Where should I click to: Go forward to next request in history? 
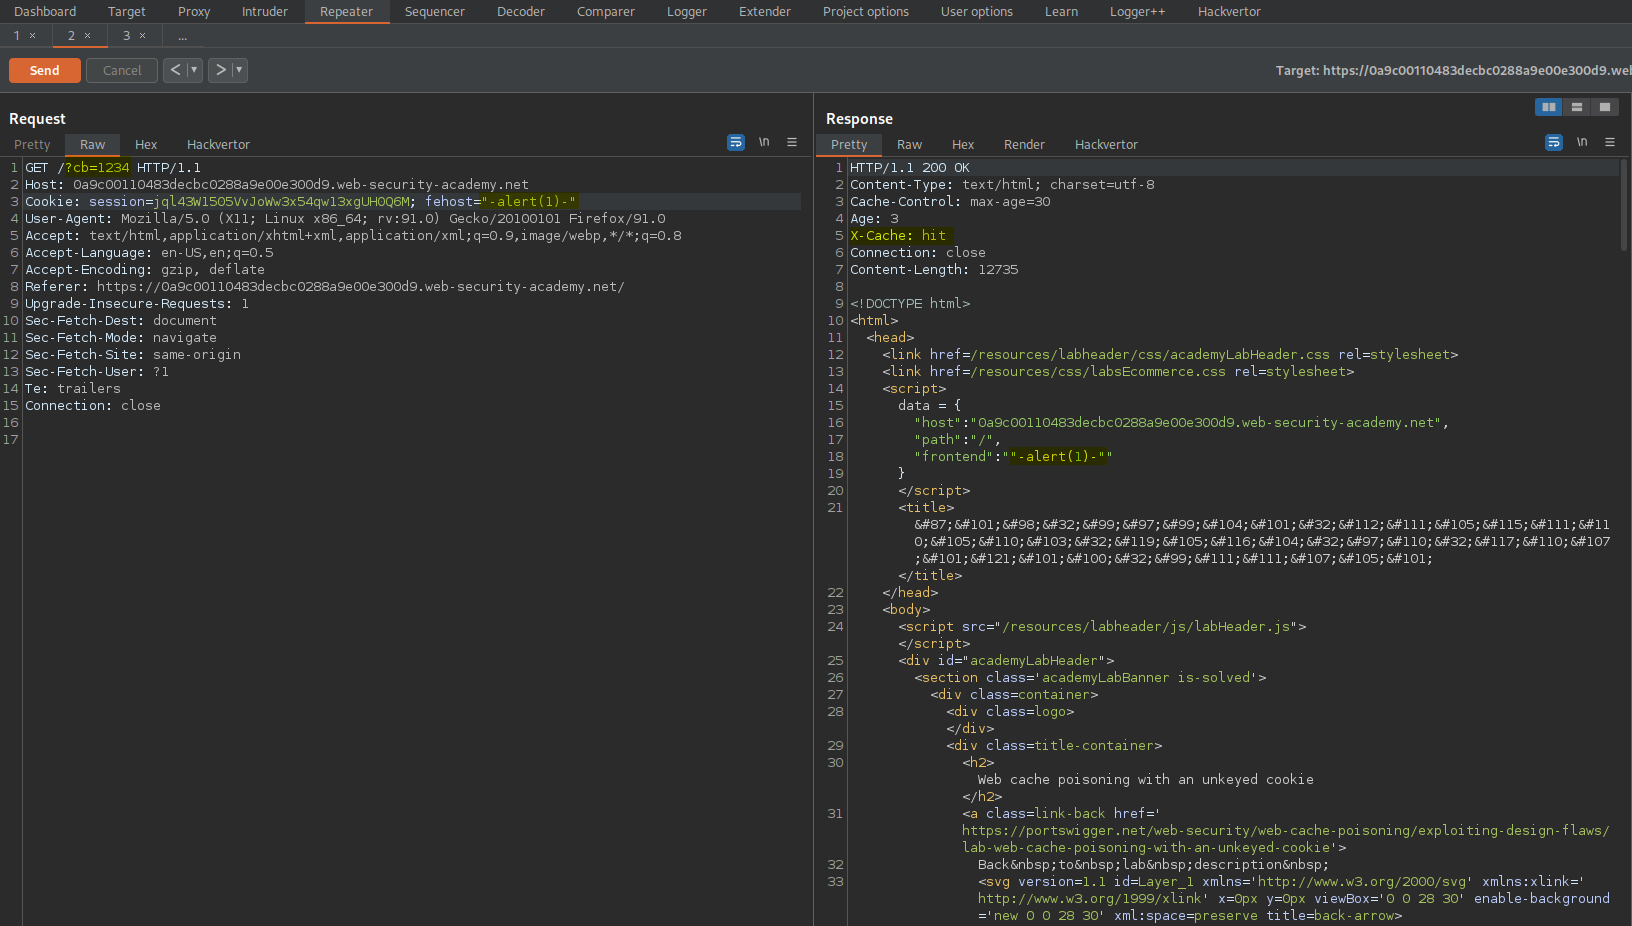pos(221,70)
